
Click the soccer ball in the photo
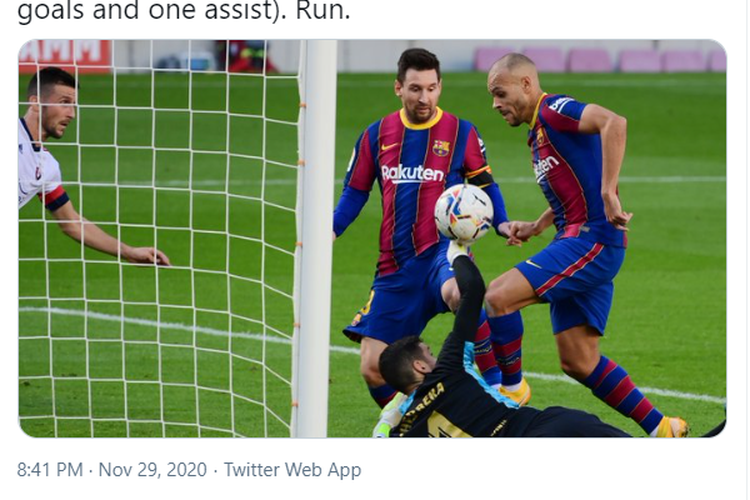pyautogui.click(x=463, y=212)
